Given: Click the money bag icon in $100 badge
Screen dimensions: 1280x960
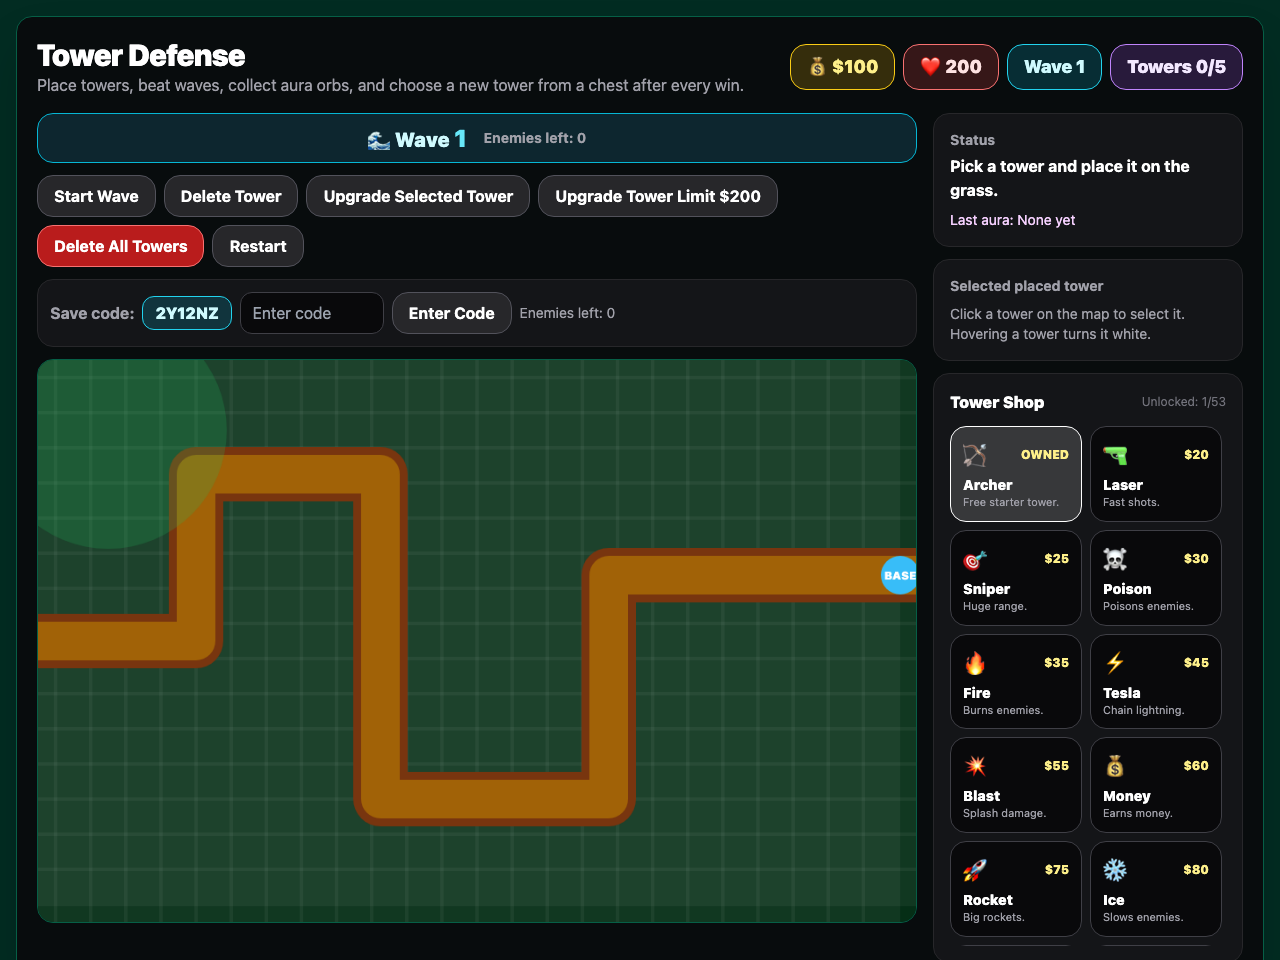Looking at the screenshot, I should coord(817,67).
